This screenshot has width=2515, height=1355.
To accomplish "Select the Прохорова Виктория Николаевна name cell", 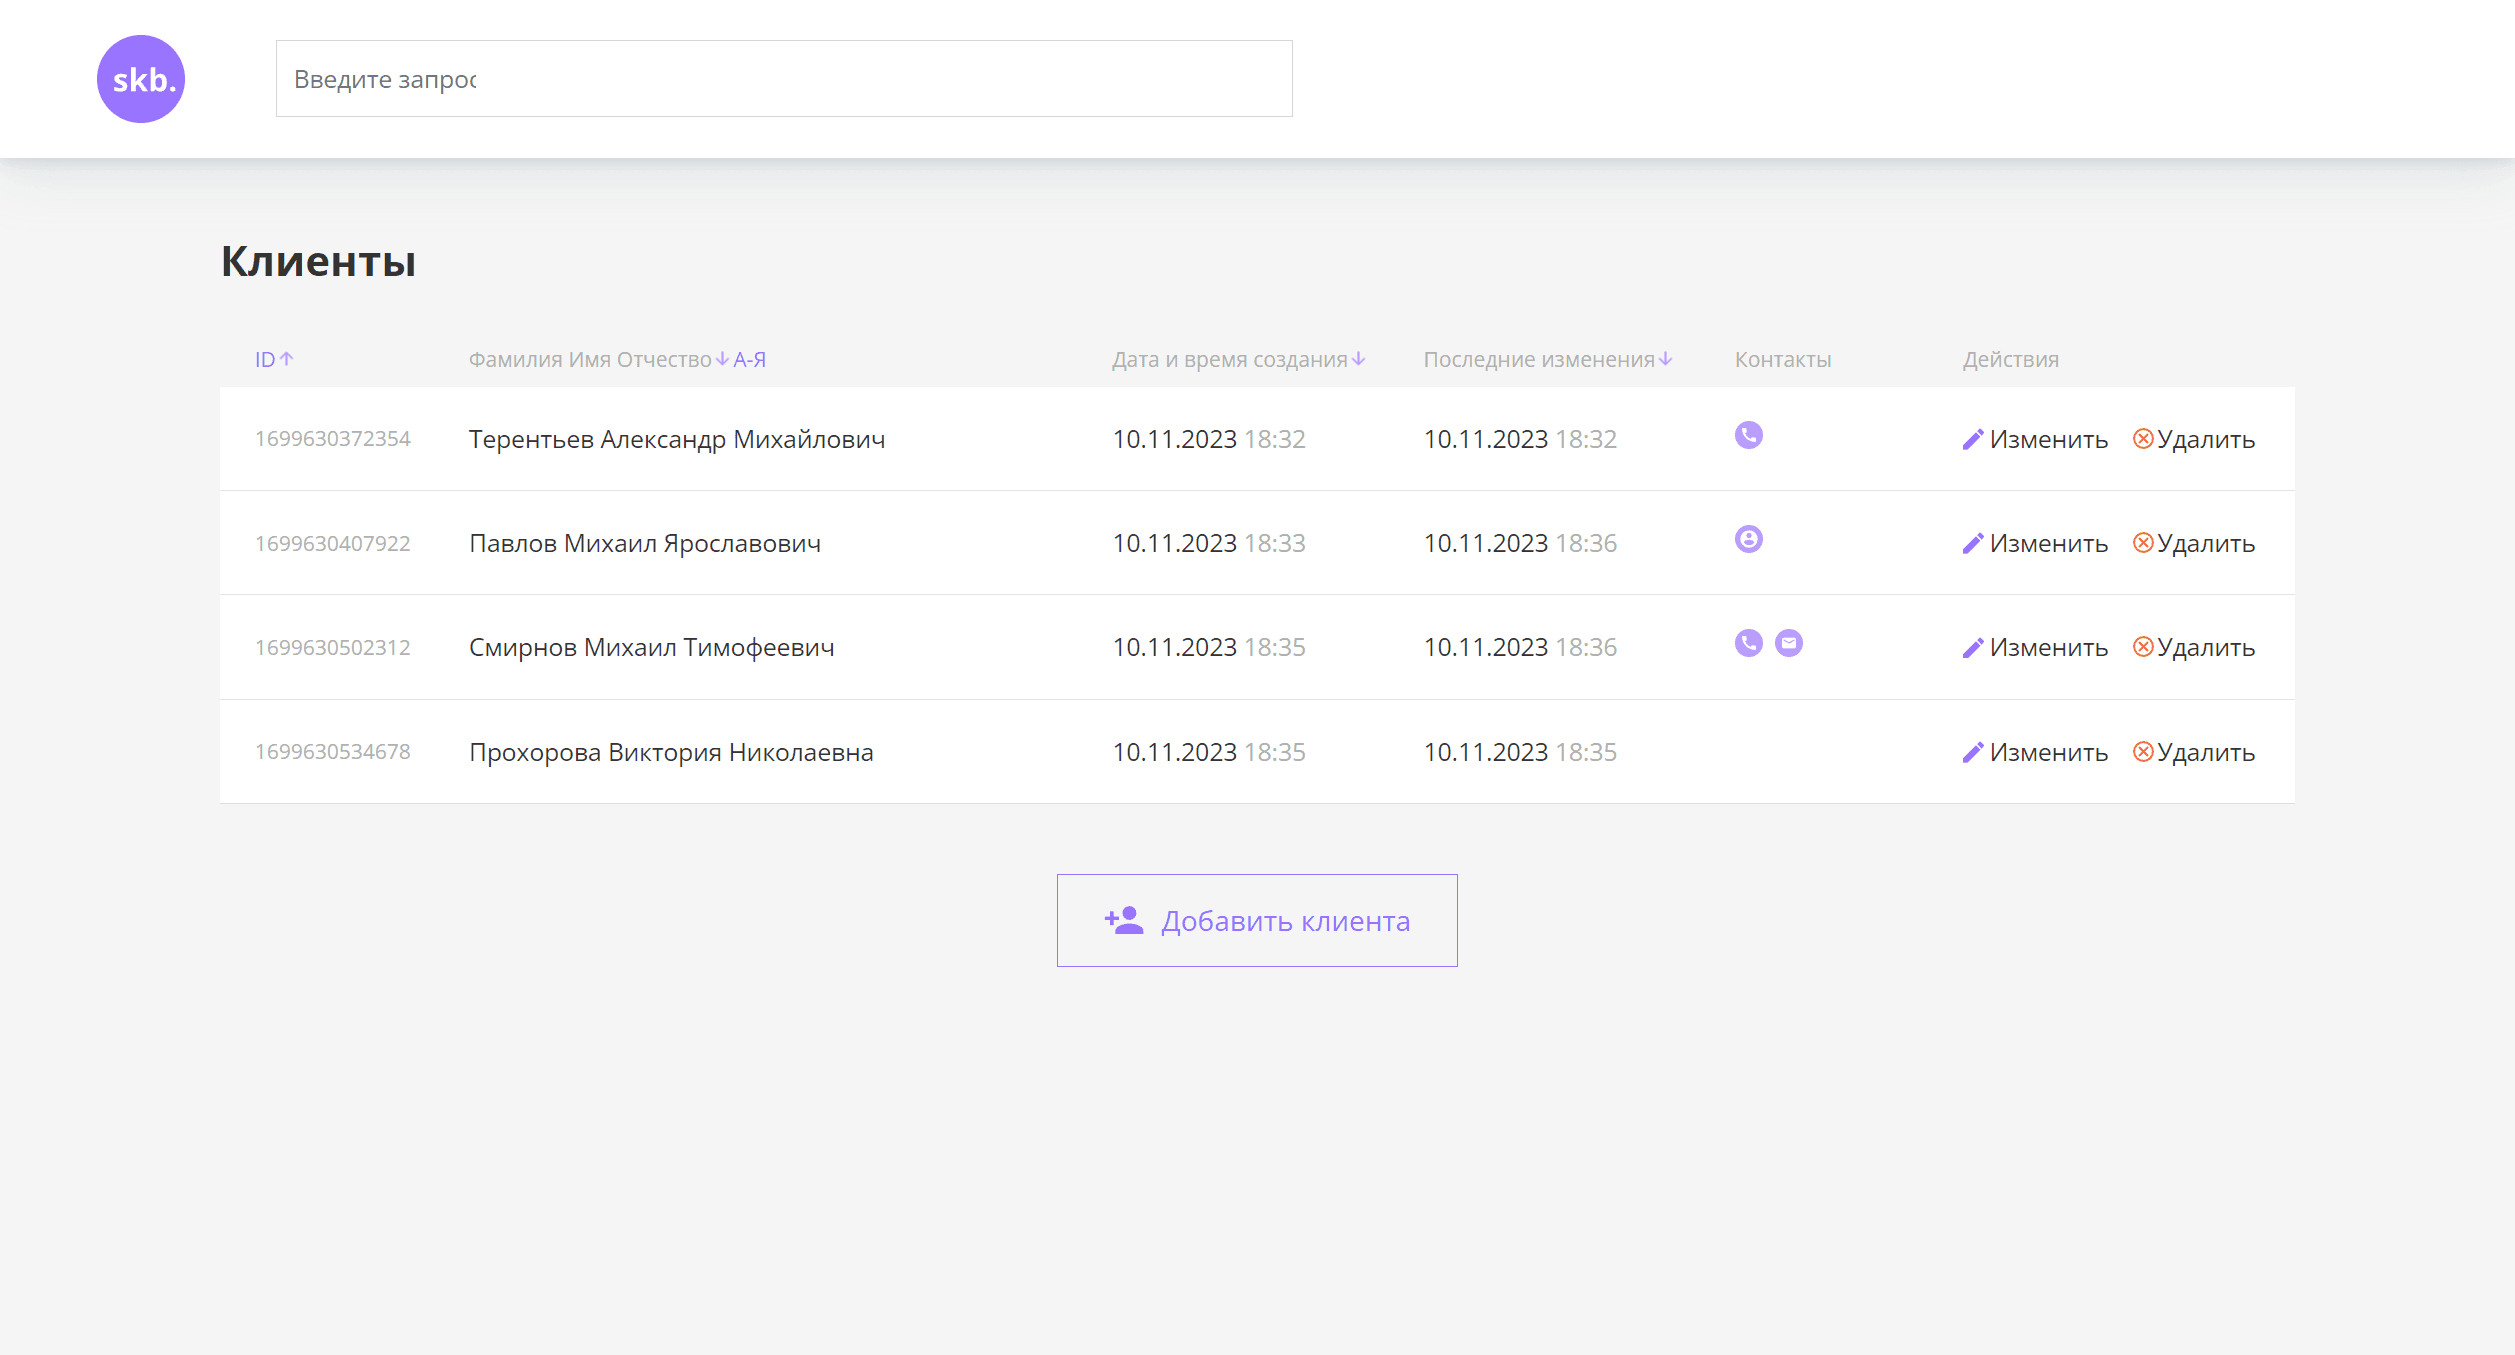I will pos(671,752).
